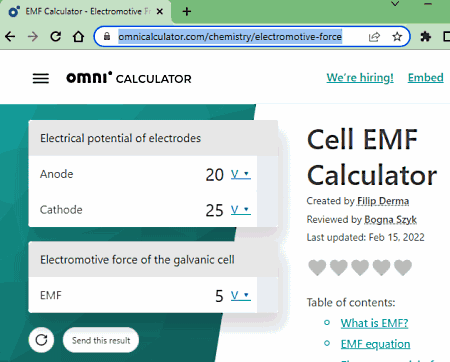Edit the Cathode value 25
Image resolution: width=450 pixels, height=362 pixels.
pos(214,210)
